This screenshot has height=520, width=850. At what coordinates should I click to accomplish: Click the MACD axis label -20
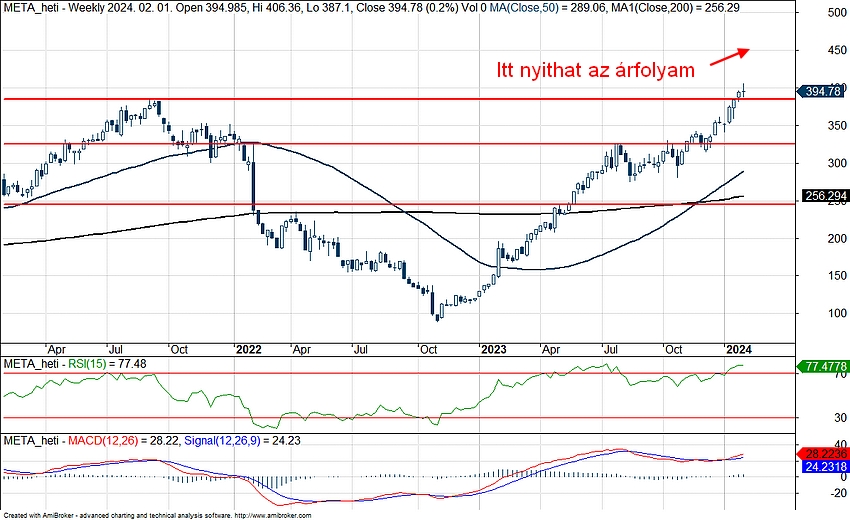pos(839,493)
